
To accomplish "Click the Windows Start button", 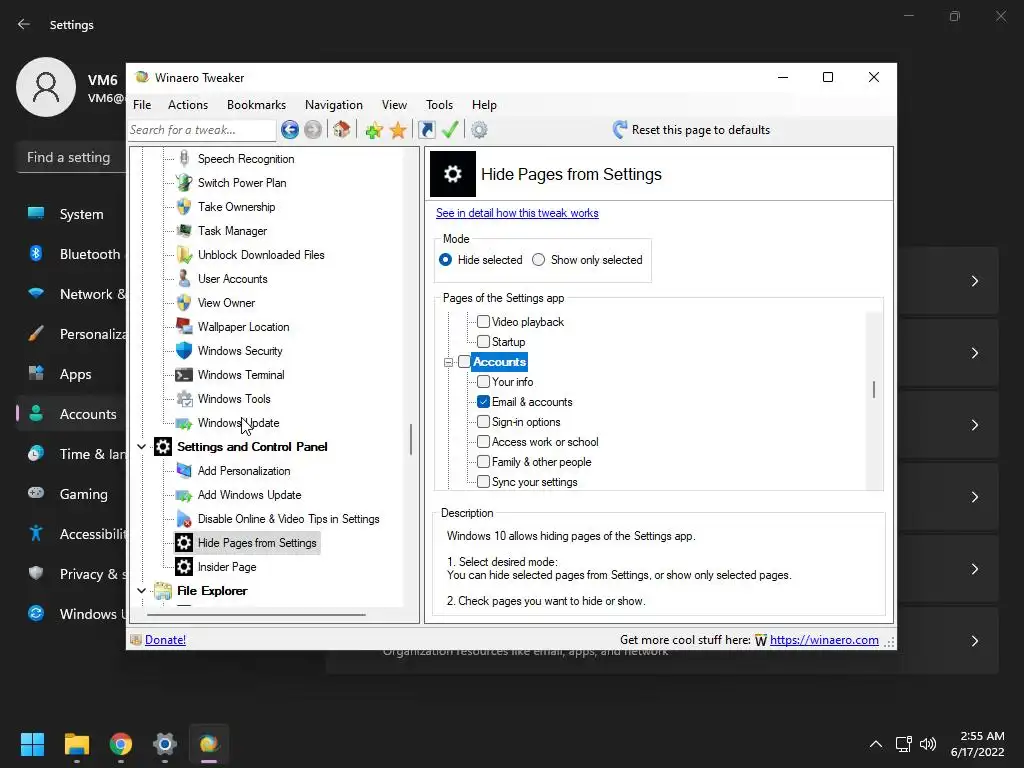I will point(33,744).
